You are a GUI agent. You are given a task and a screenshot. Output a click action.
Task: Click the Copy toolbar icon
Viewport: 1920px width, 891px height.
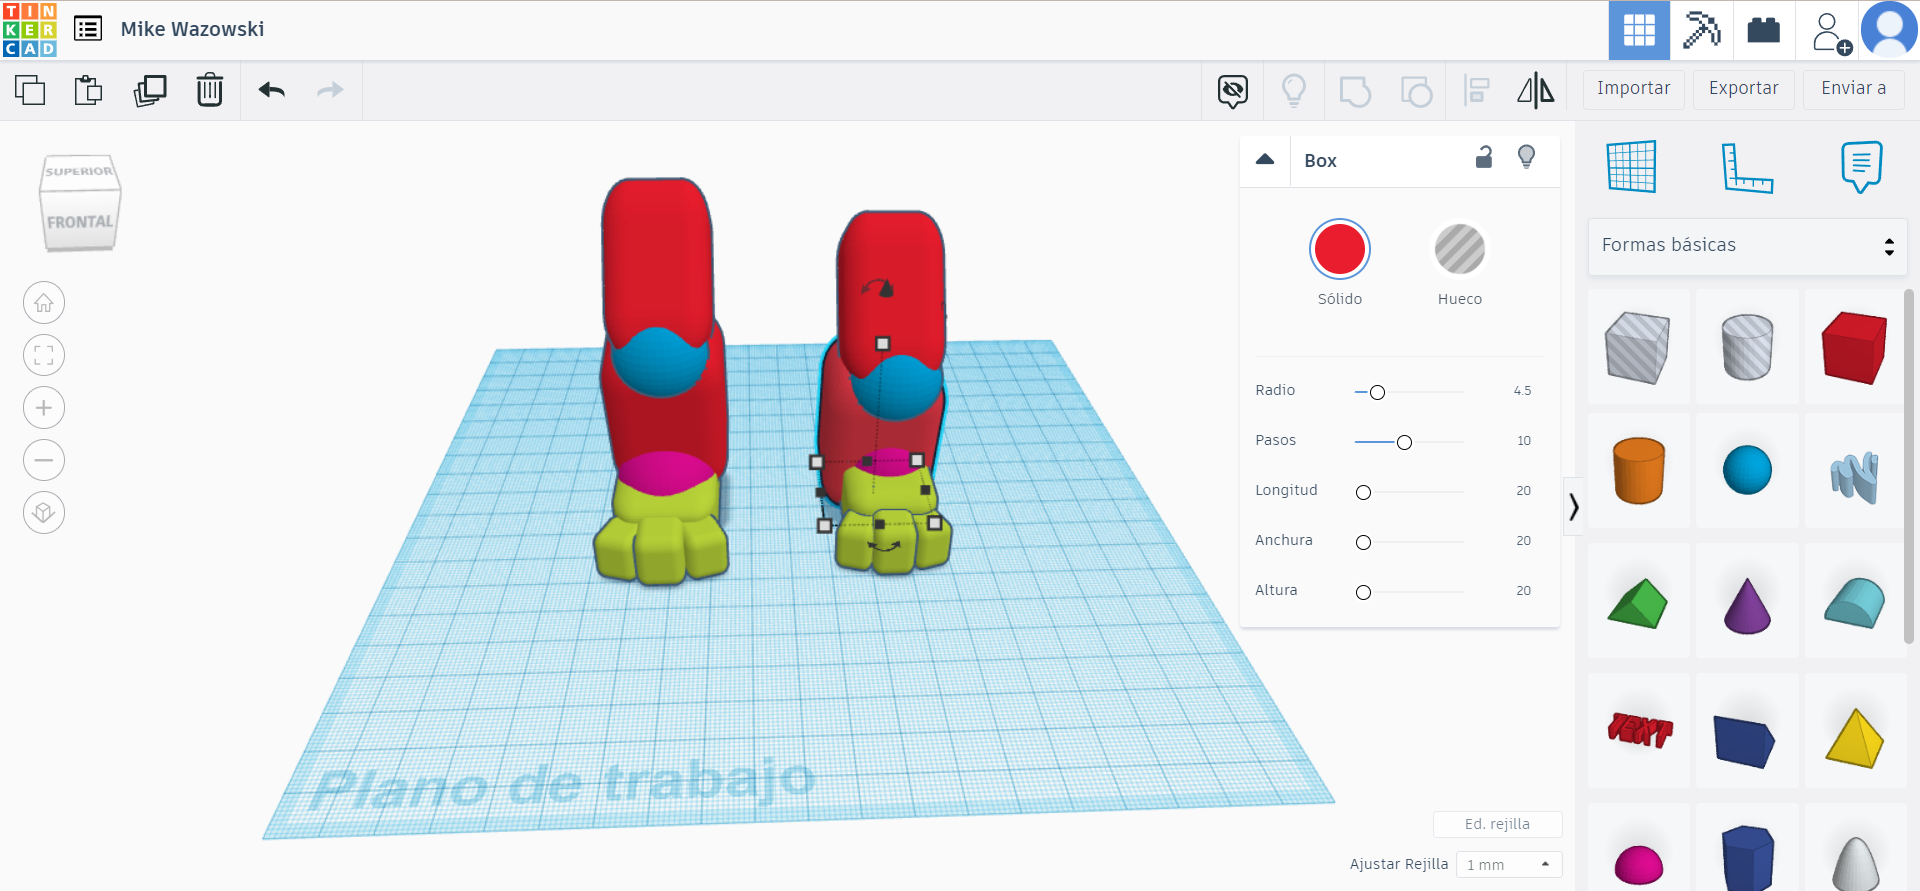coord(30,90)
